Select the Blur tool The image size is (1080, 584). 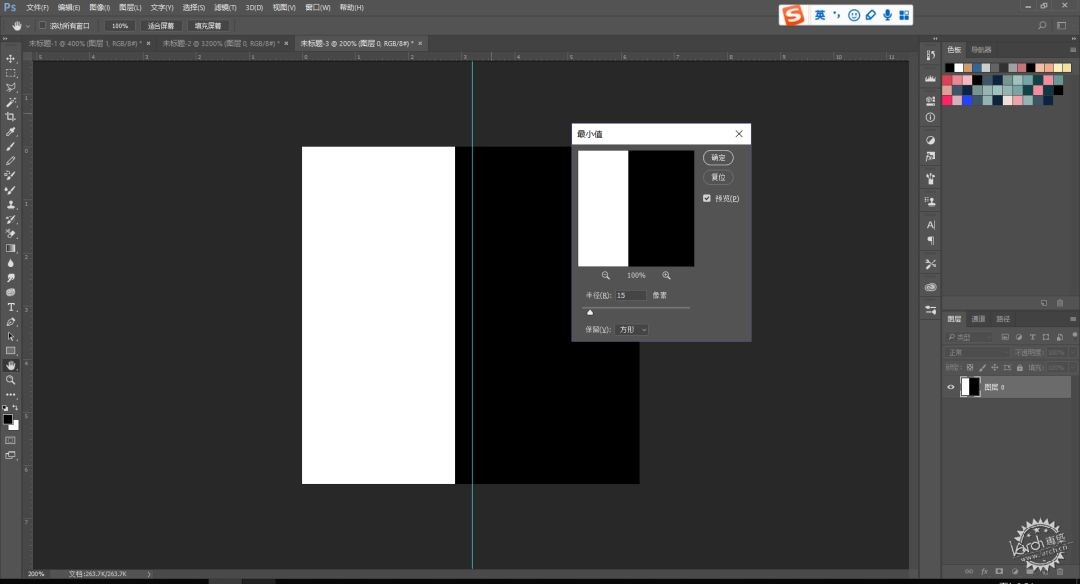[x=10, y=263]
